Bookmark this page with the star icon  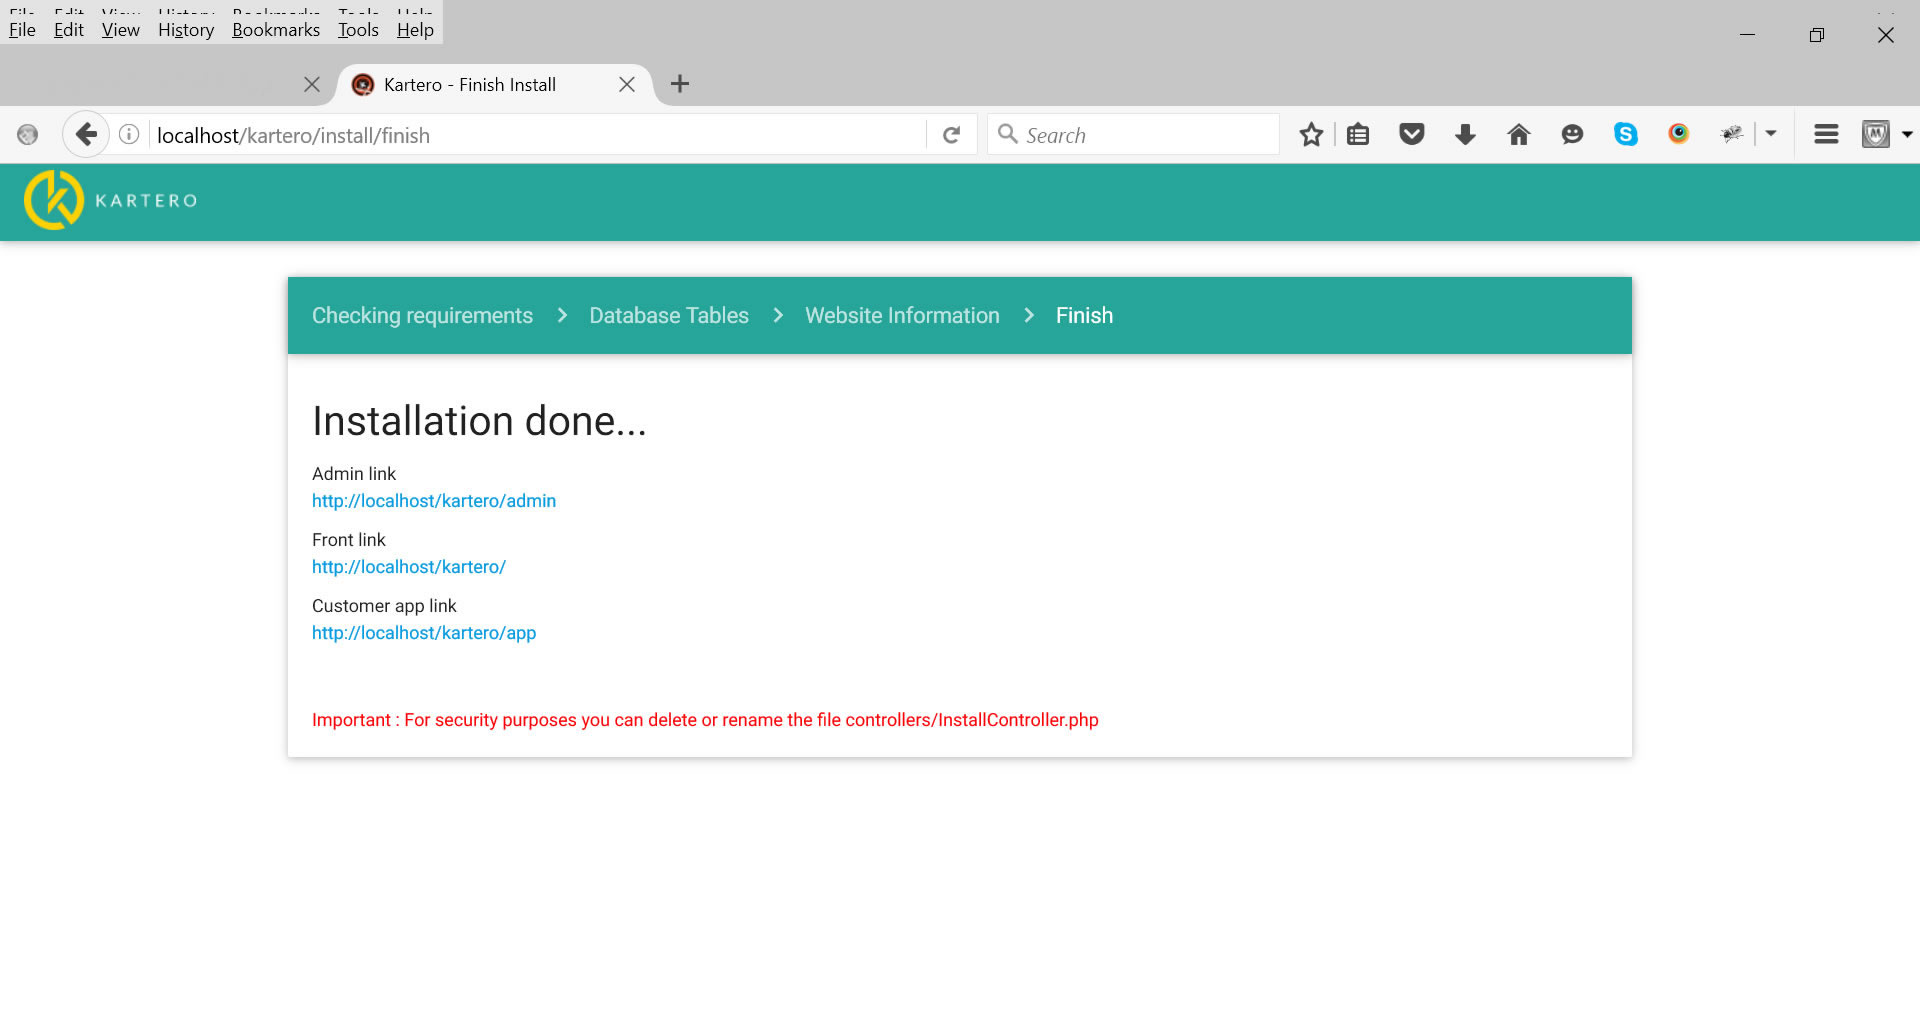coord(1311,135)
